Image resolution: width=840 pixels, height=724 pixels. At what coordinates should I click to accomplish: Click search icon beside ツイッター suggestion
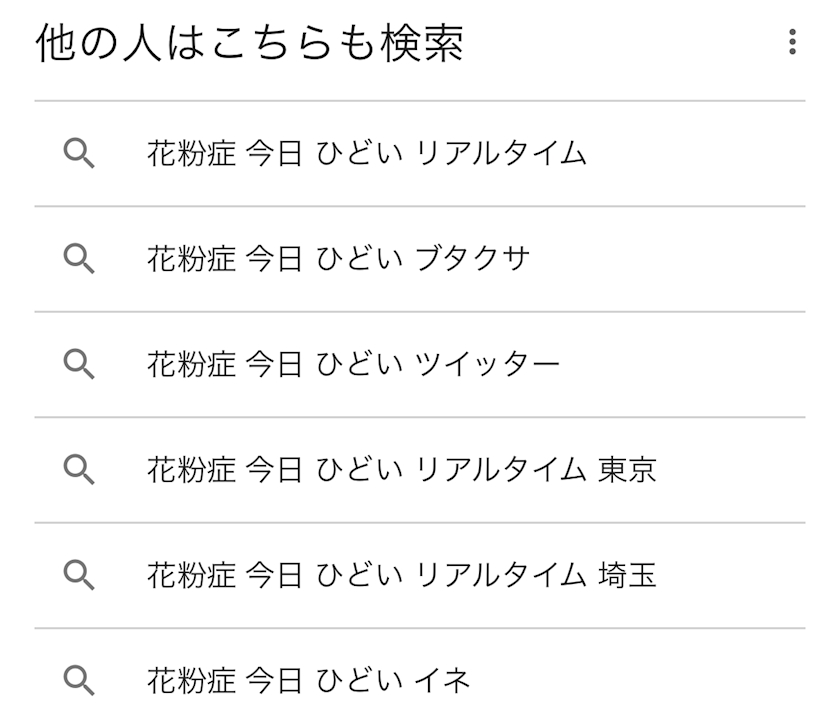click(x=80, y=364)
